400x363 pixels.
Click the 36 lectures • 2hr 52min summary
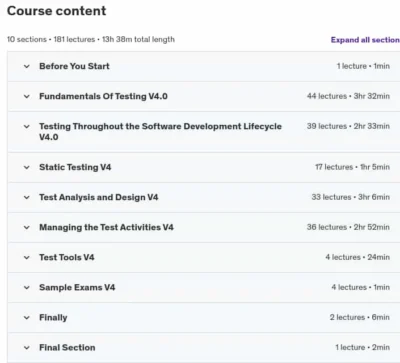coord(348,227)
